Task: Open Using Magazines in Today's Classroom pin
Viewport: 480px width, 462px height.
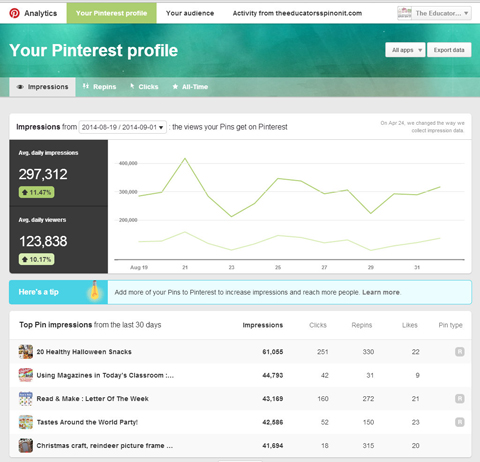Action: point(105,375)
